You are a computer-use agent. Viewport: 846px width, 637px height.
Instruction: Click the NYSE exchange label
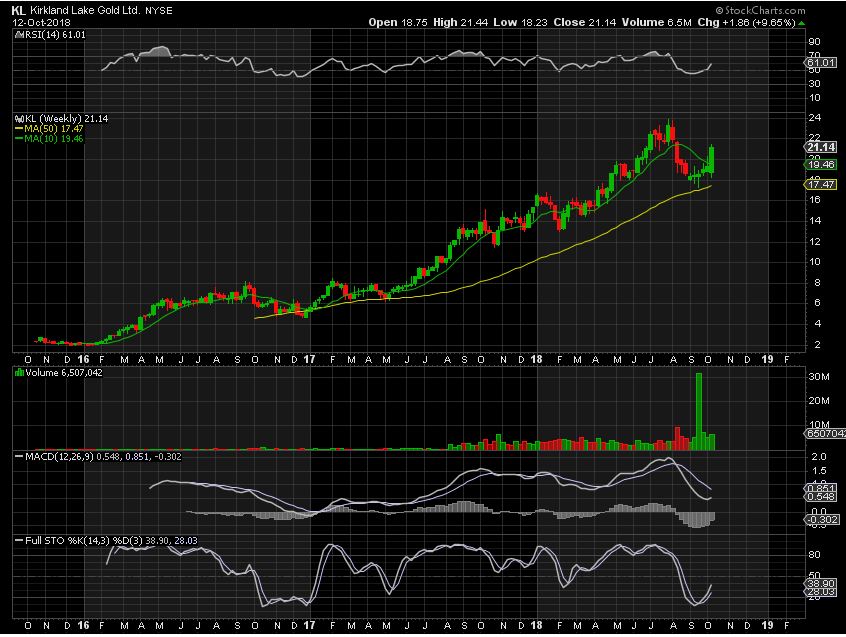(159, 11)
